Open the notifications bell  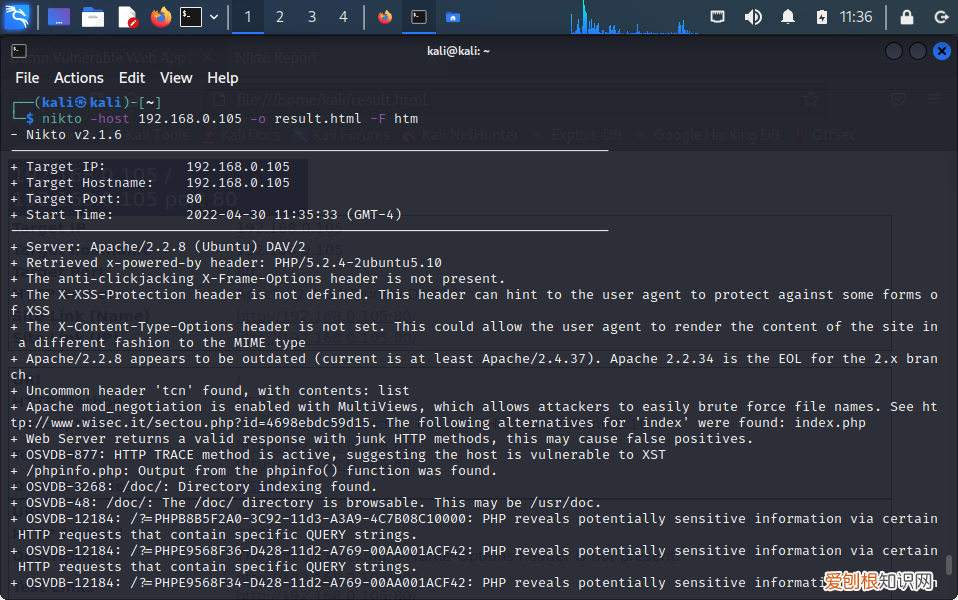pos(788,17)
